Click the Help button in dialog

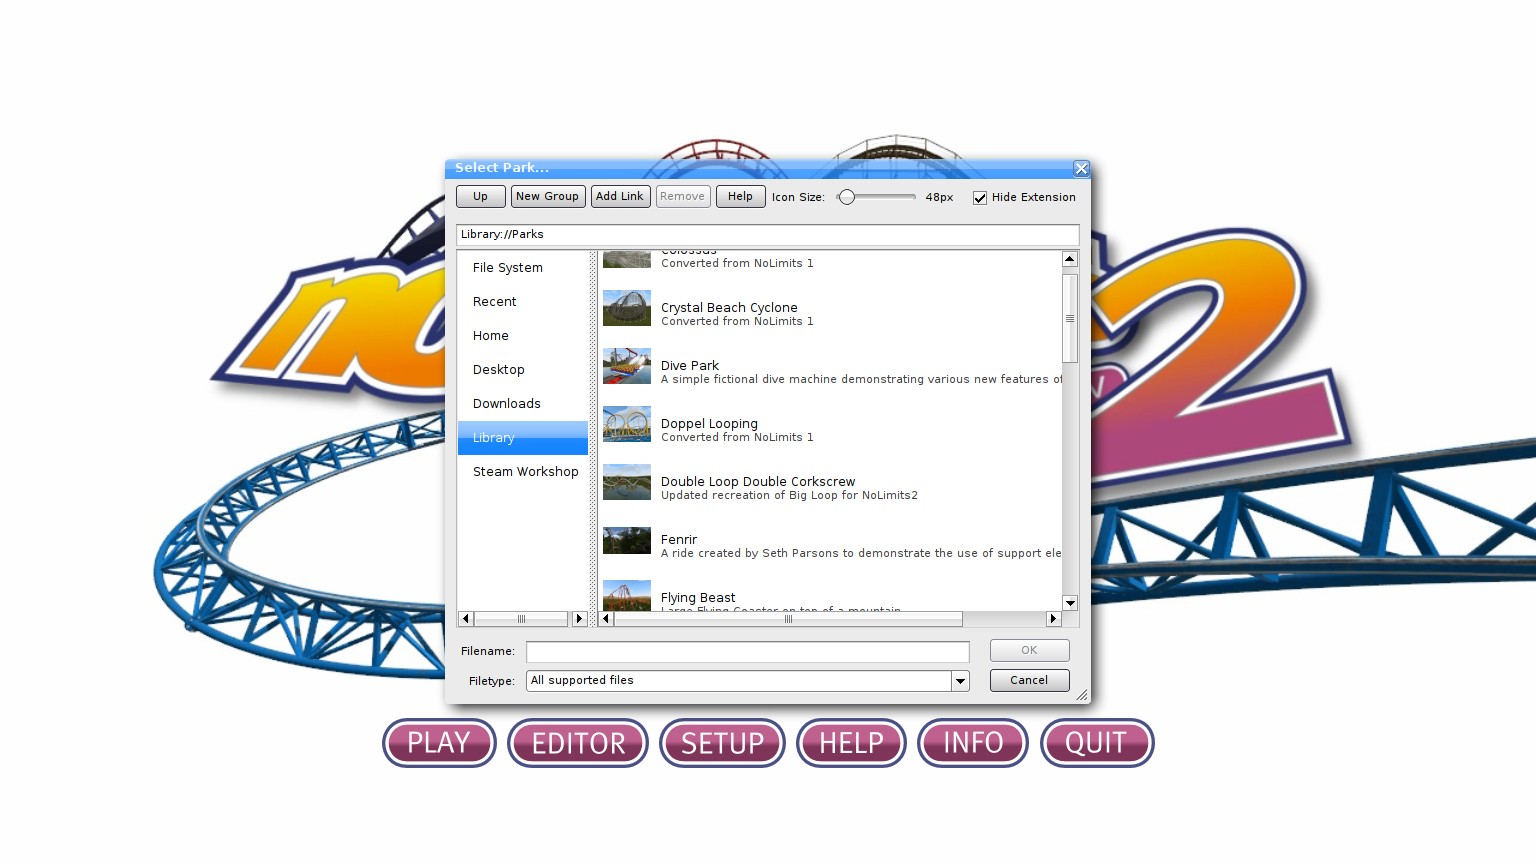[741, 197]
